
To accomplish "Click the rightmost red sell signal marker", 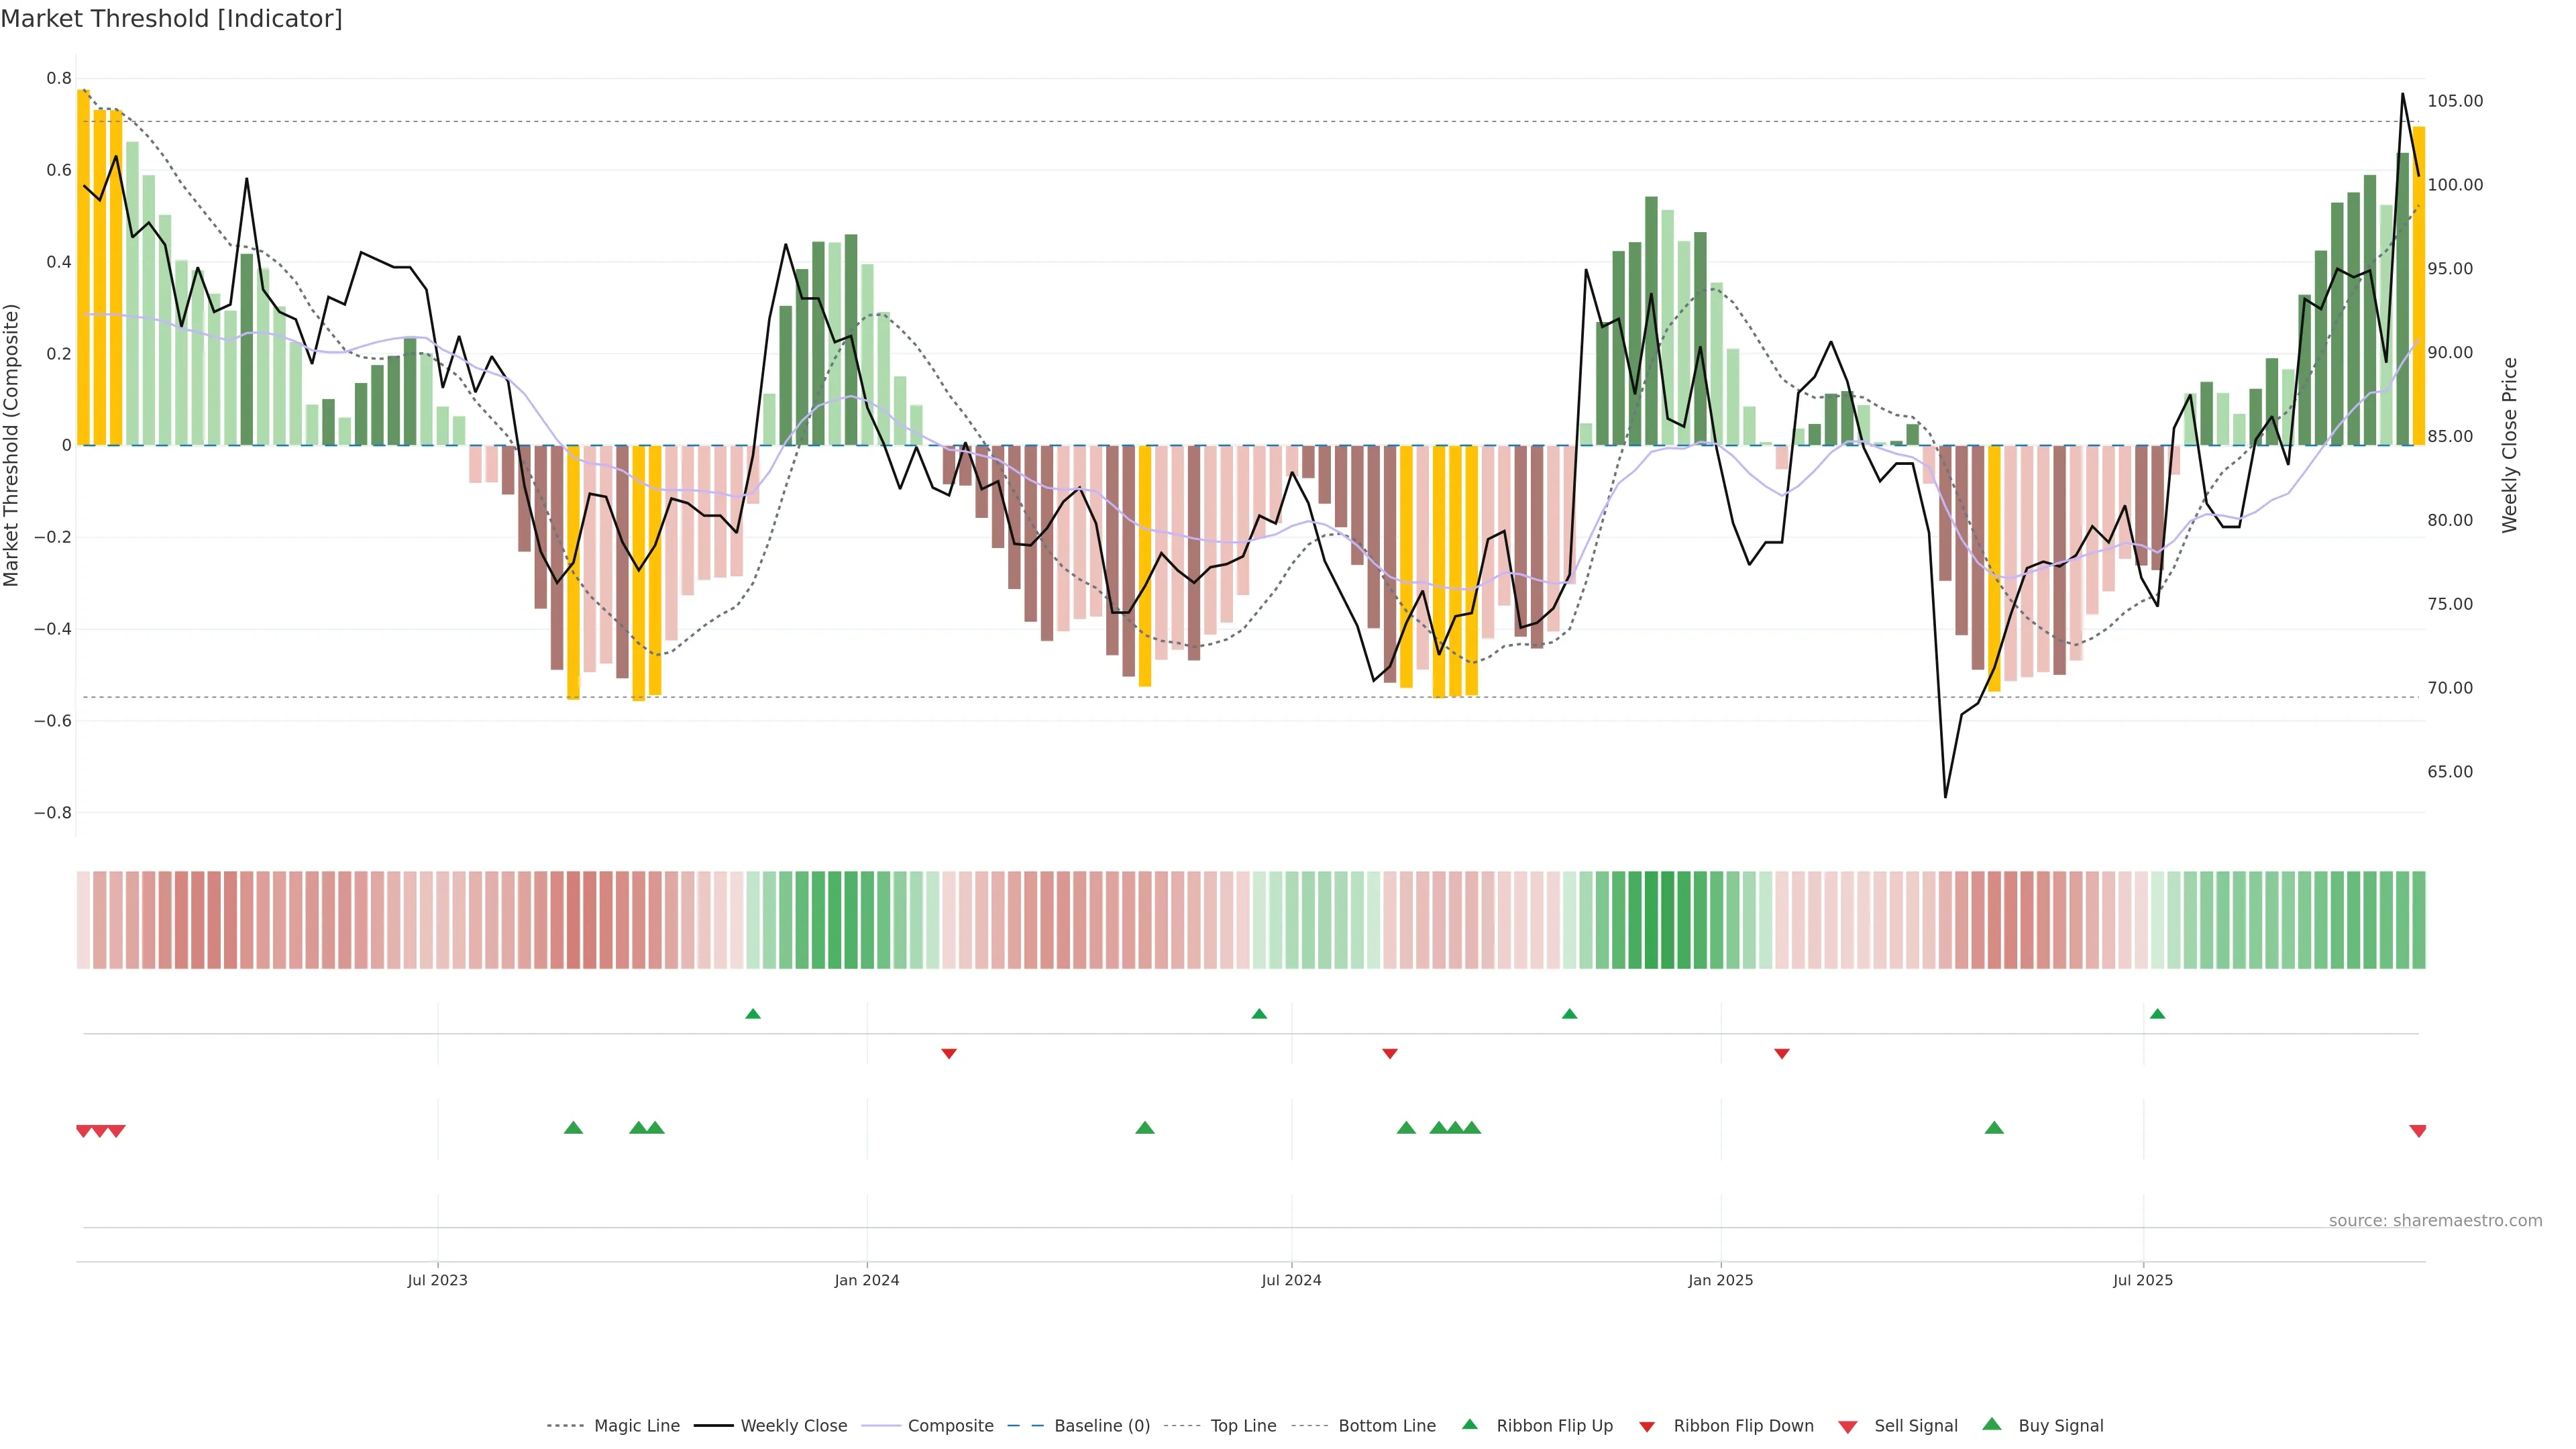I will pyautogui.click(x=2418, y=1131).
